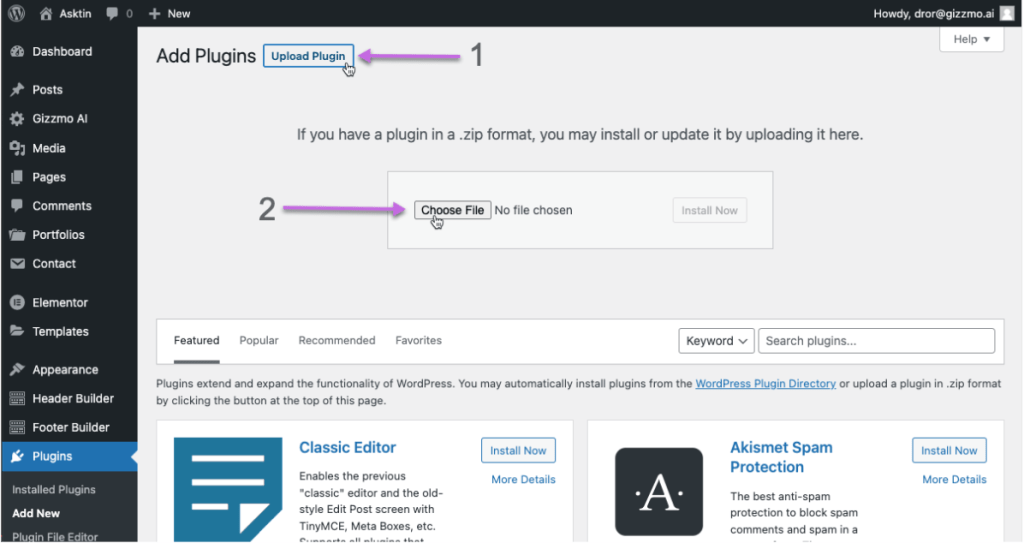This screenshot has height=543, width=1024.
Task: Open the Keyword search type dropdown
Action: pyautogui.click(x=716, y=341)
